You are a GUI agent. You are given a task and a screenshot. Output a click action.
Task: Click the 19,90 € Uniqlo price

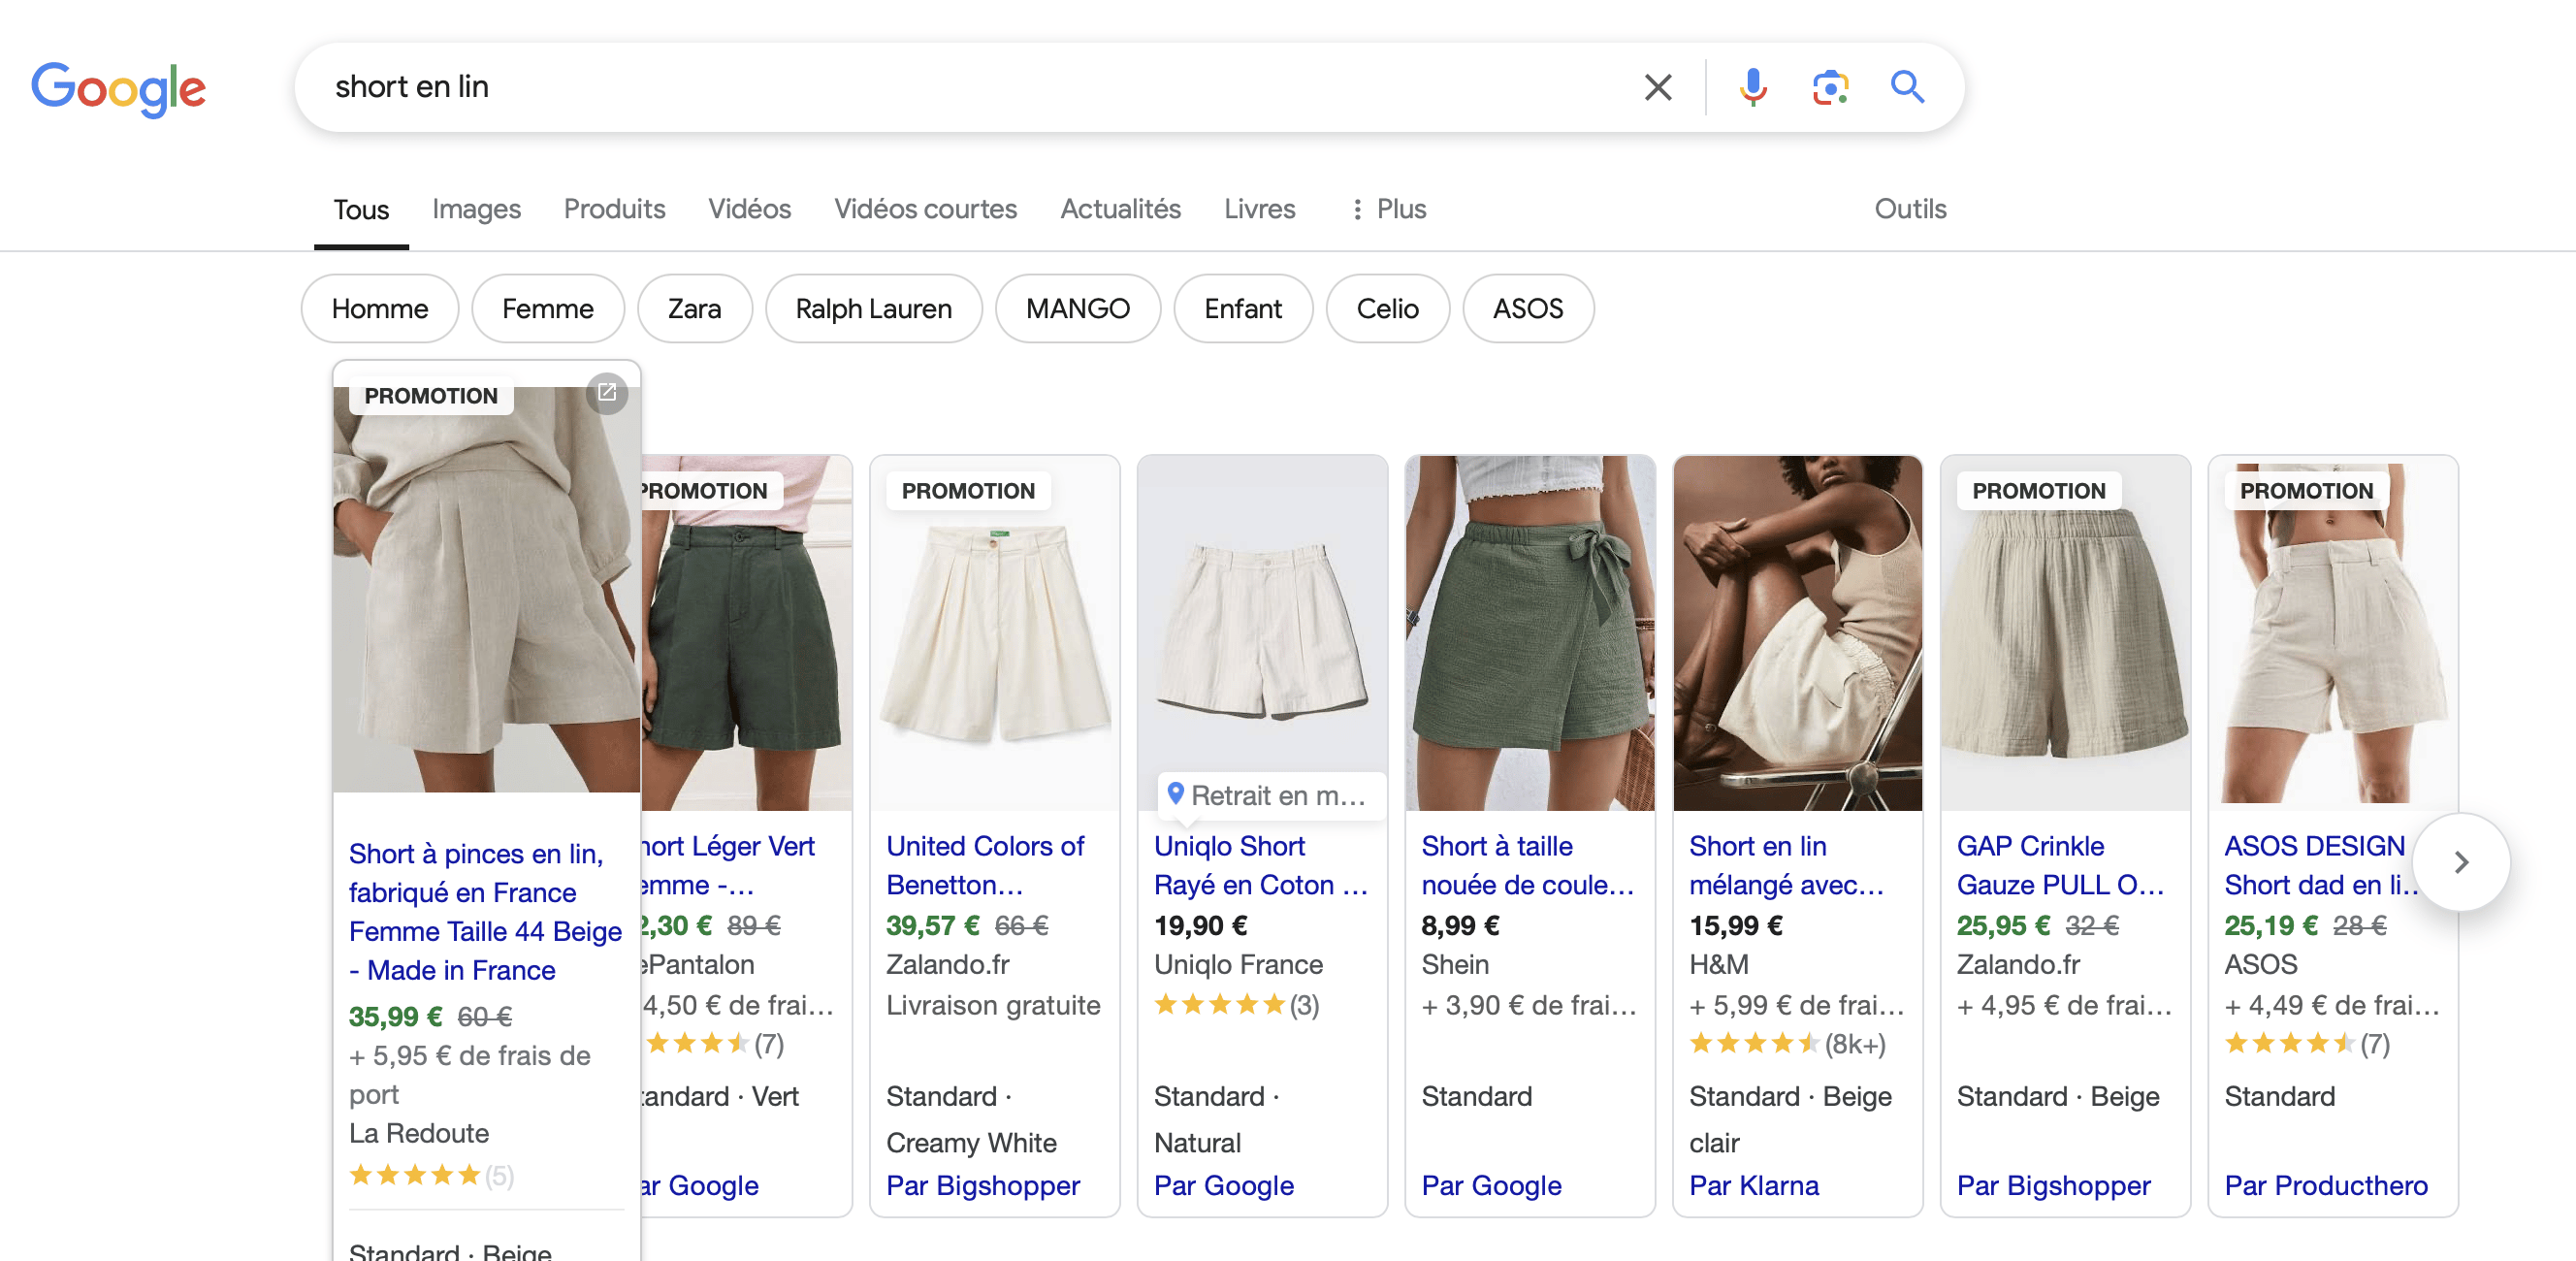(1200, 925)
